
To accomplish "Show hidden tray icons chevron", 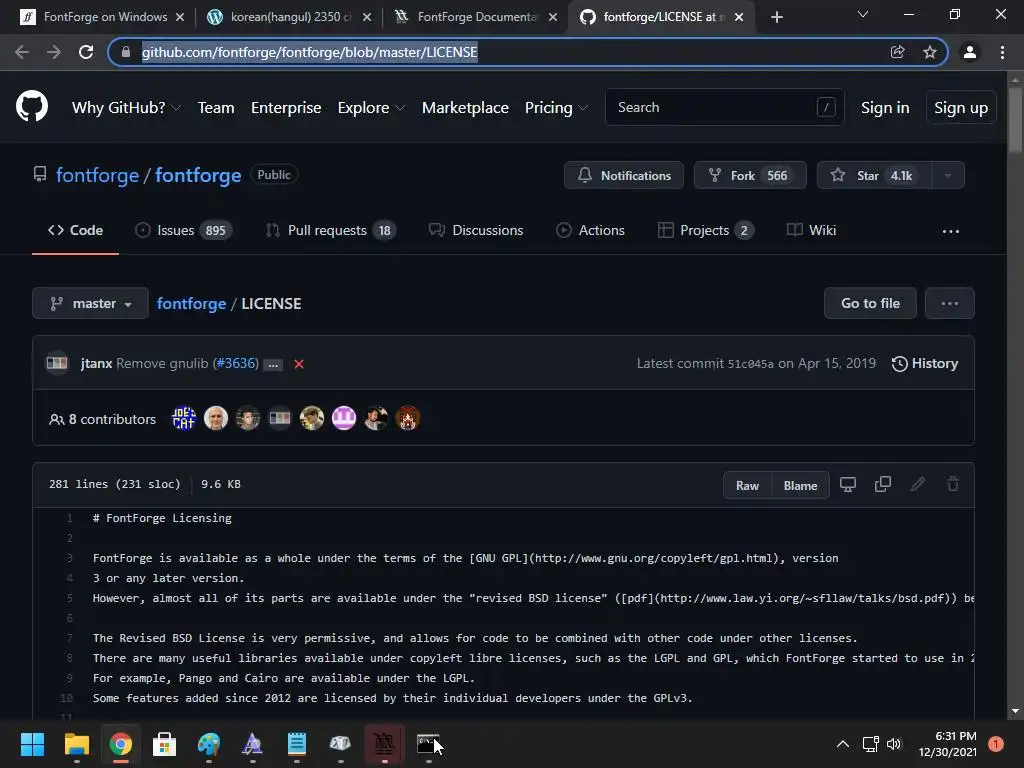I will pos(843,744).
